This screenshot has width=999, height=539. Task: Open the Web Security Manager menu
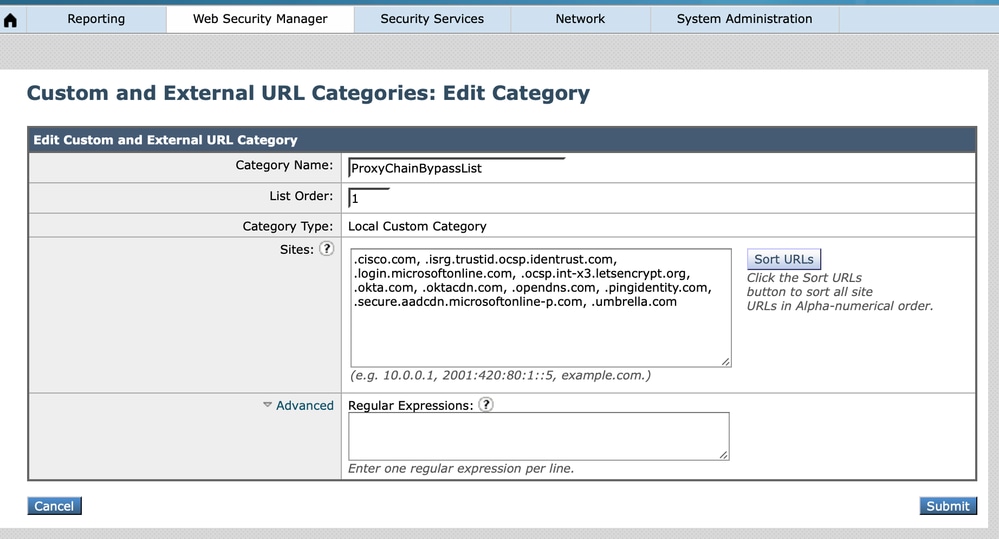point(260,19)
